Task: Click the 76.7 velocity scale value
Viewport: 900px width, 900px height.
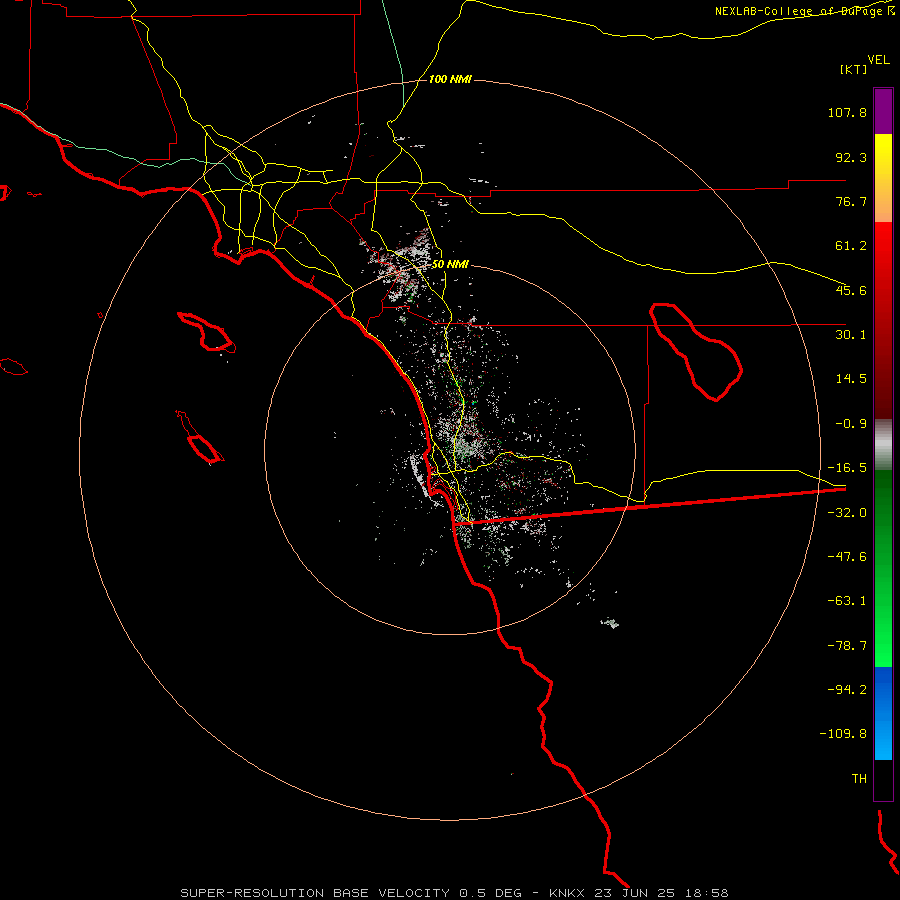Action: 851,201
